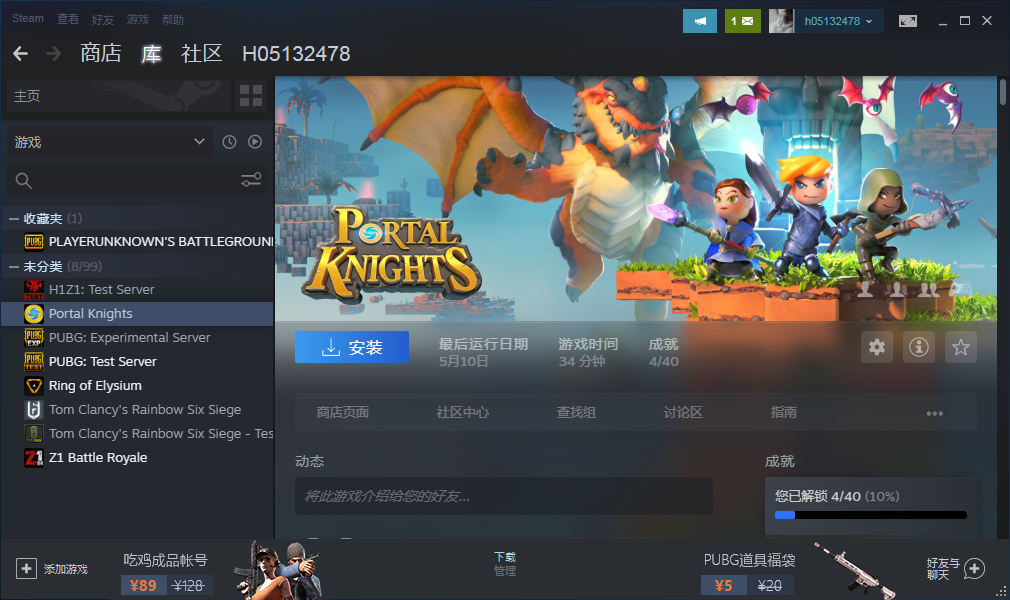Open the 商店页面 link

(x=343, y=412)
